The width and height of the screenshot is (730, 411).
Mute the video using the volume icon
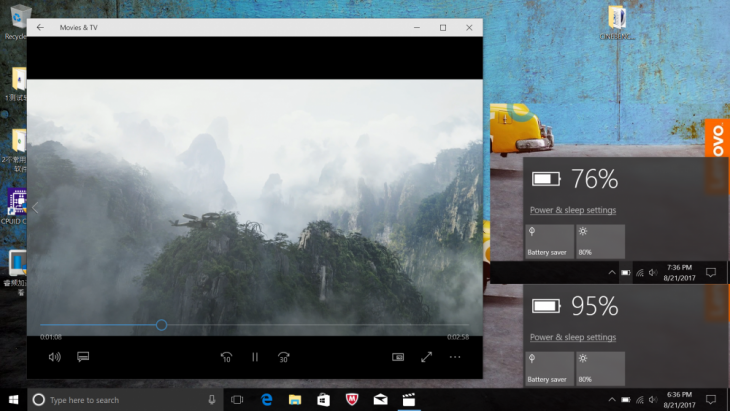click(x=54, y=357)
